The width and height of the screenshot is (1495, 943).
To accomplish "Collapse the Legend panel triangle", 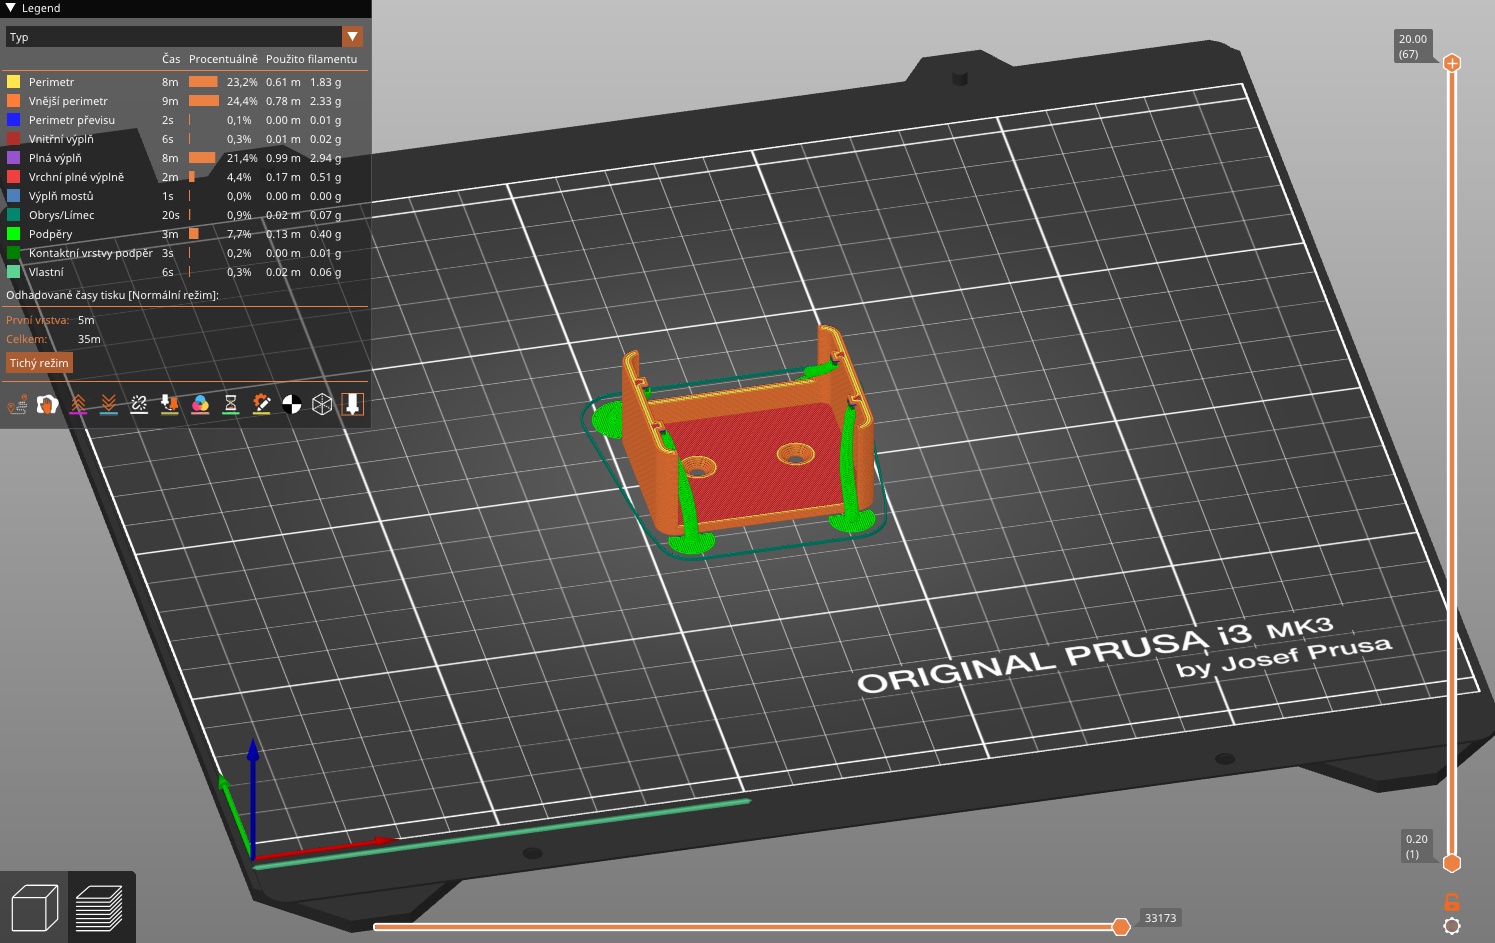I will pyautogui.click(x=11, y=8).
